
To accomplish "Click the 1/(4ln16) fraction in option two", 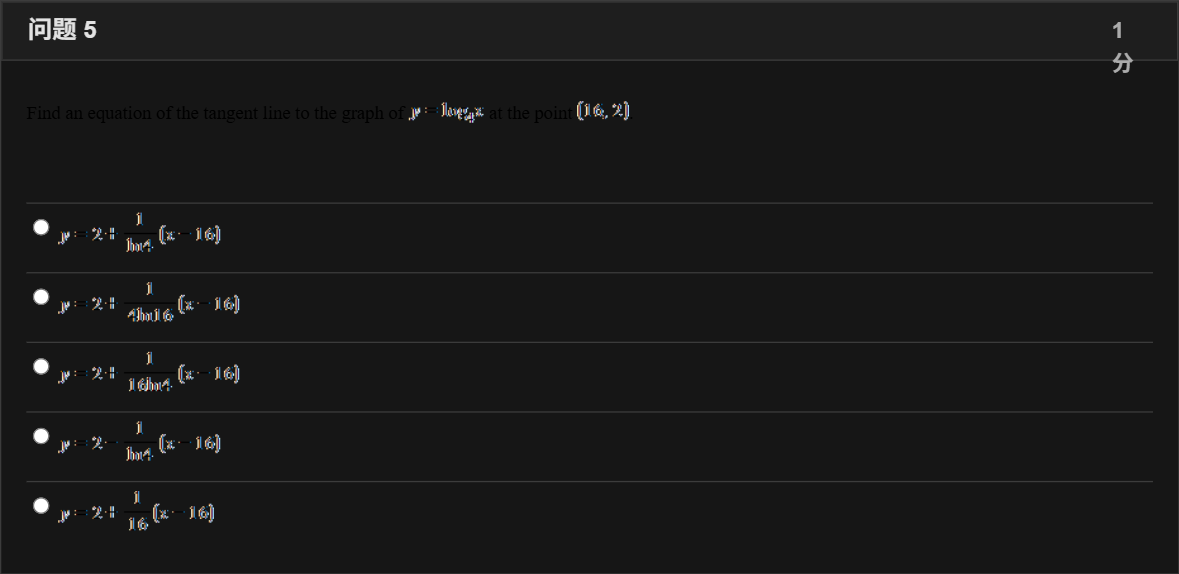I will pyautogui.click(x=150, y=302).
